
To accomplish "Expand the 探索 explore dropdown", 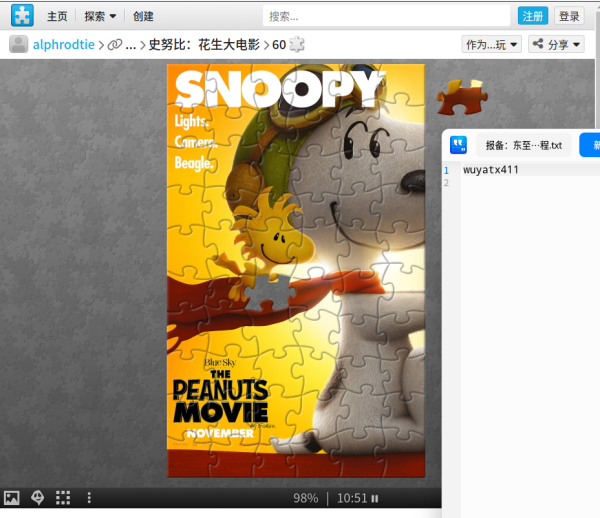I will (100, 16).
